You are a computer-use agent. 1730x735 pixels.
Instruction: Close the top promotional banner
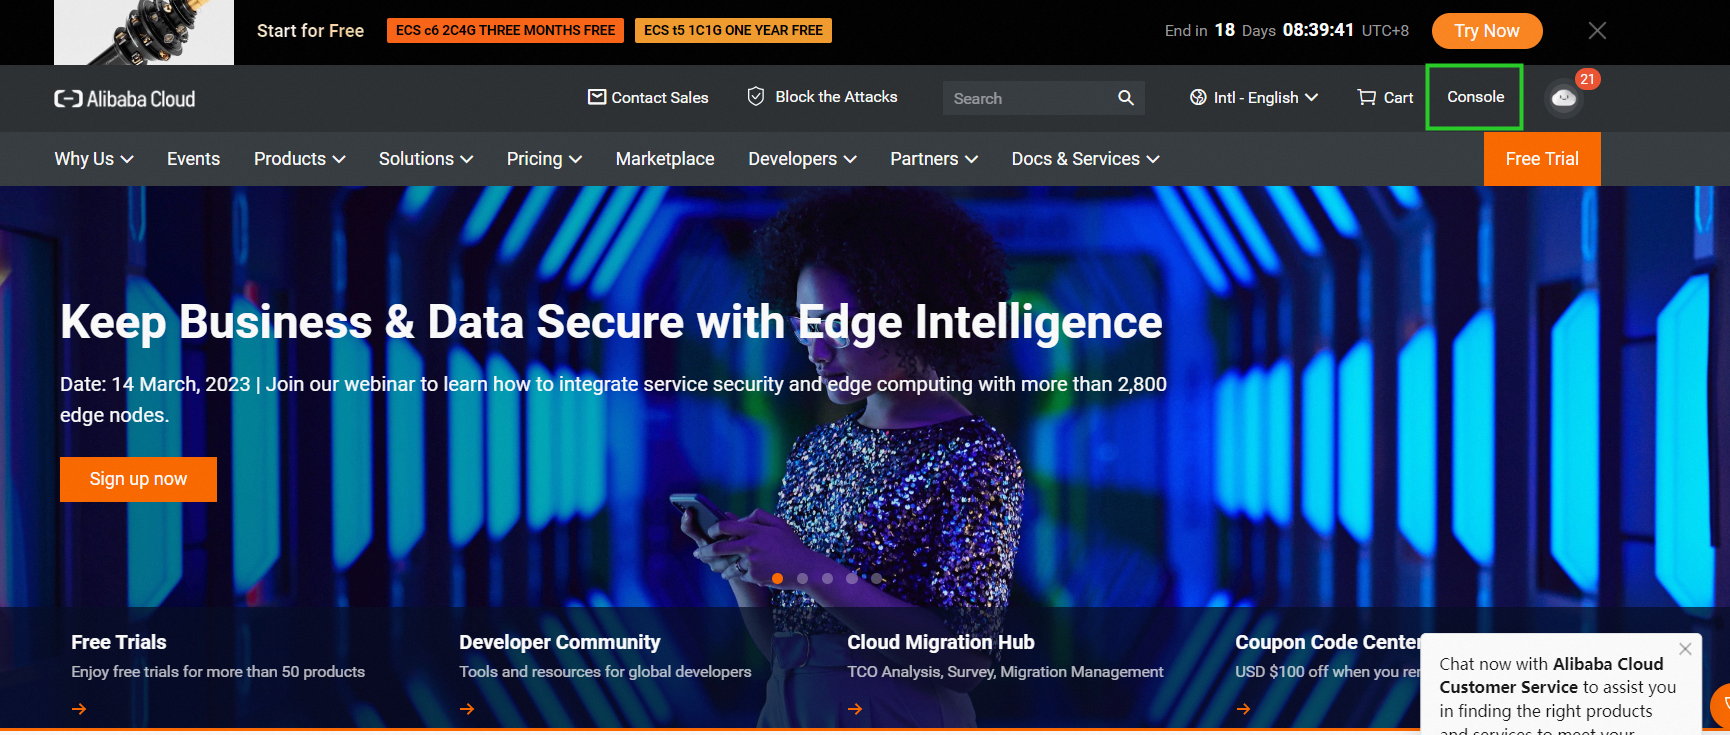coord(1597,31)
